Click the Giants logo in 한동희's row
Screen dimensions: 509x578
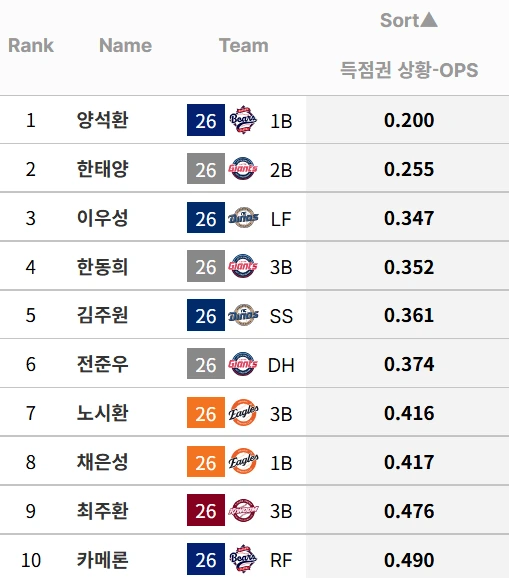pos(243,266)
